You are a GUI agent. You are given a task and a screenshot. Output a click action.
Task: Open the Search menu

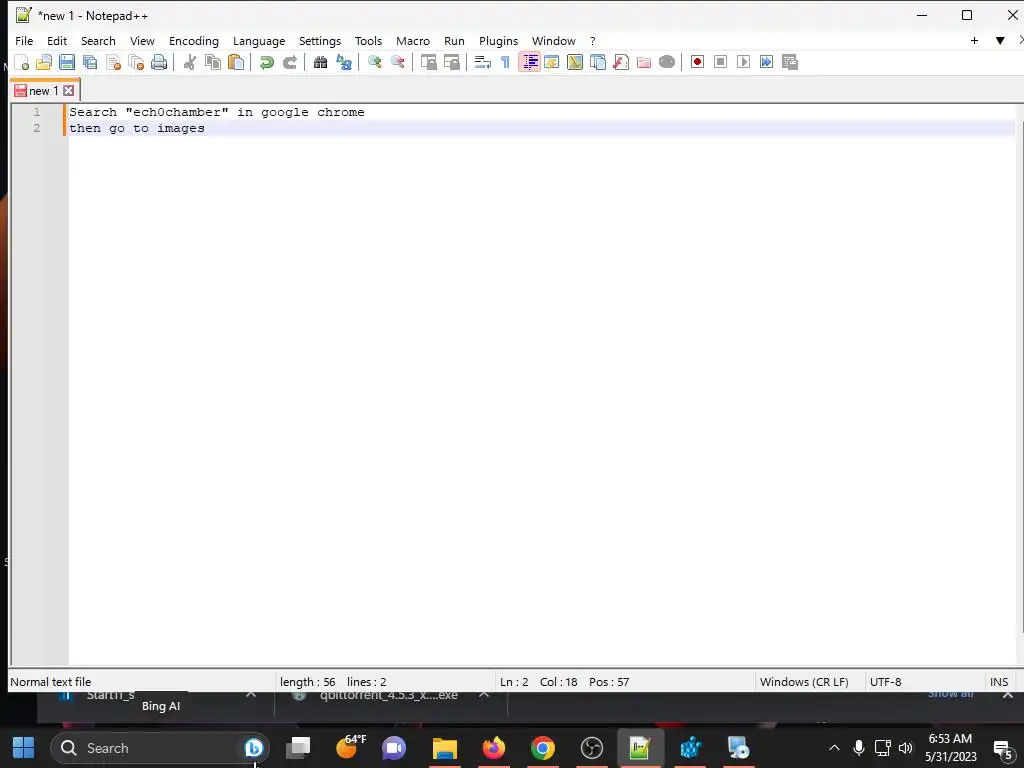pyautogui.click(x=98, y=40)
